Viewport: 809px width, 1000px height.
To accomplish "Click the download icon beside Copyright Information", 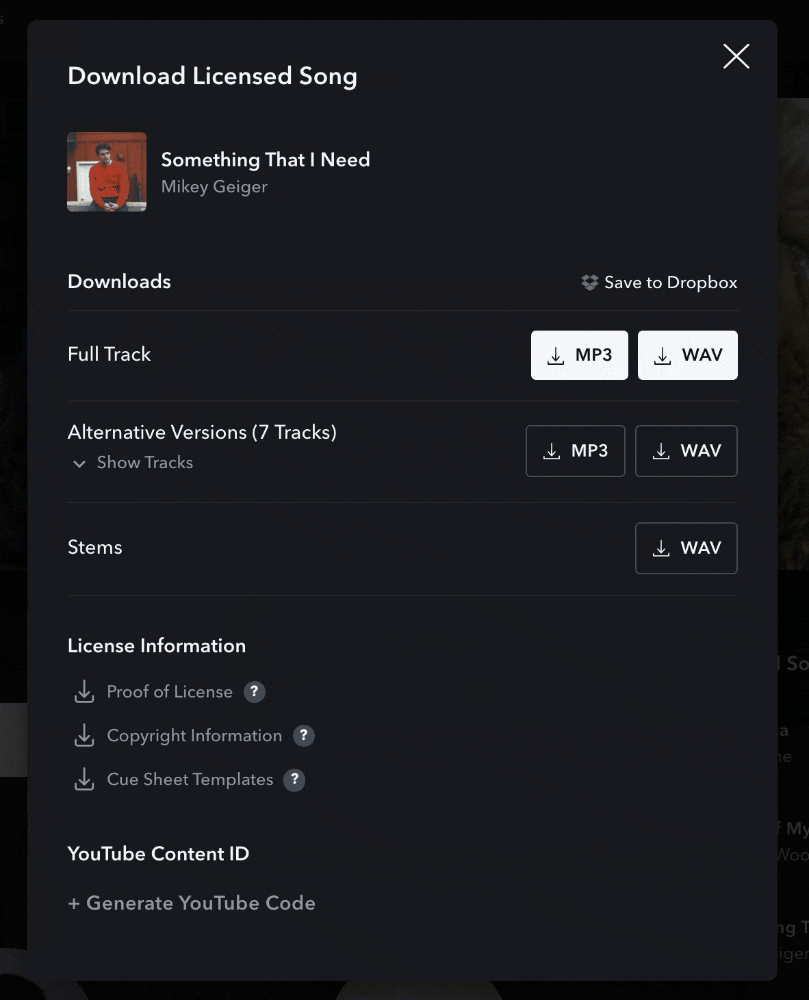I will (x=84, y=735).
